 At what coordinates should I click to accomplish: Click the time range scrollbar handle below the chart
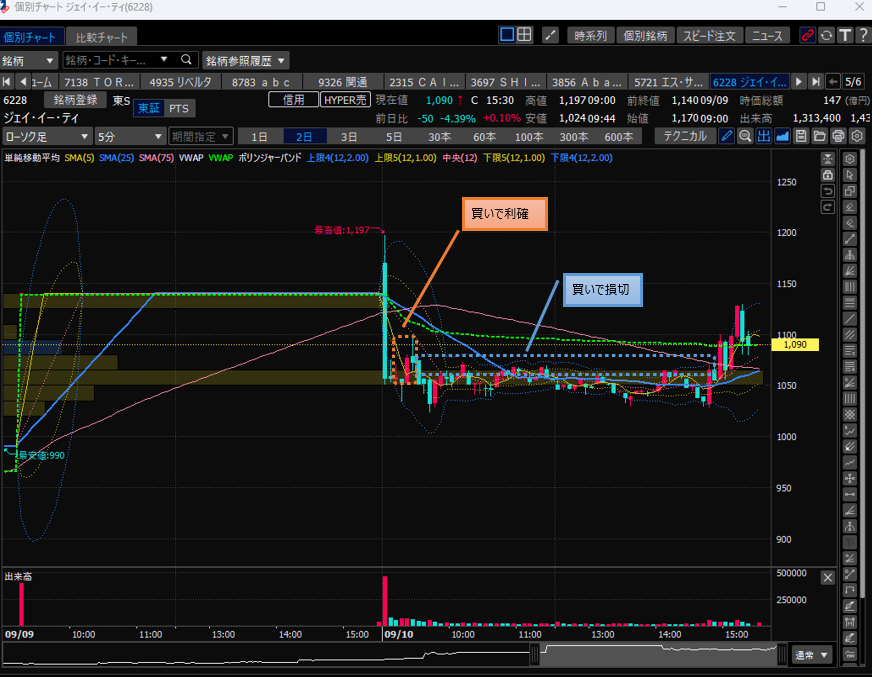[537, 655]
